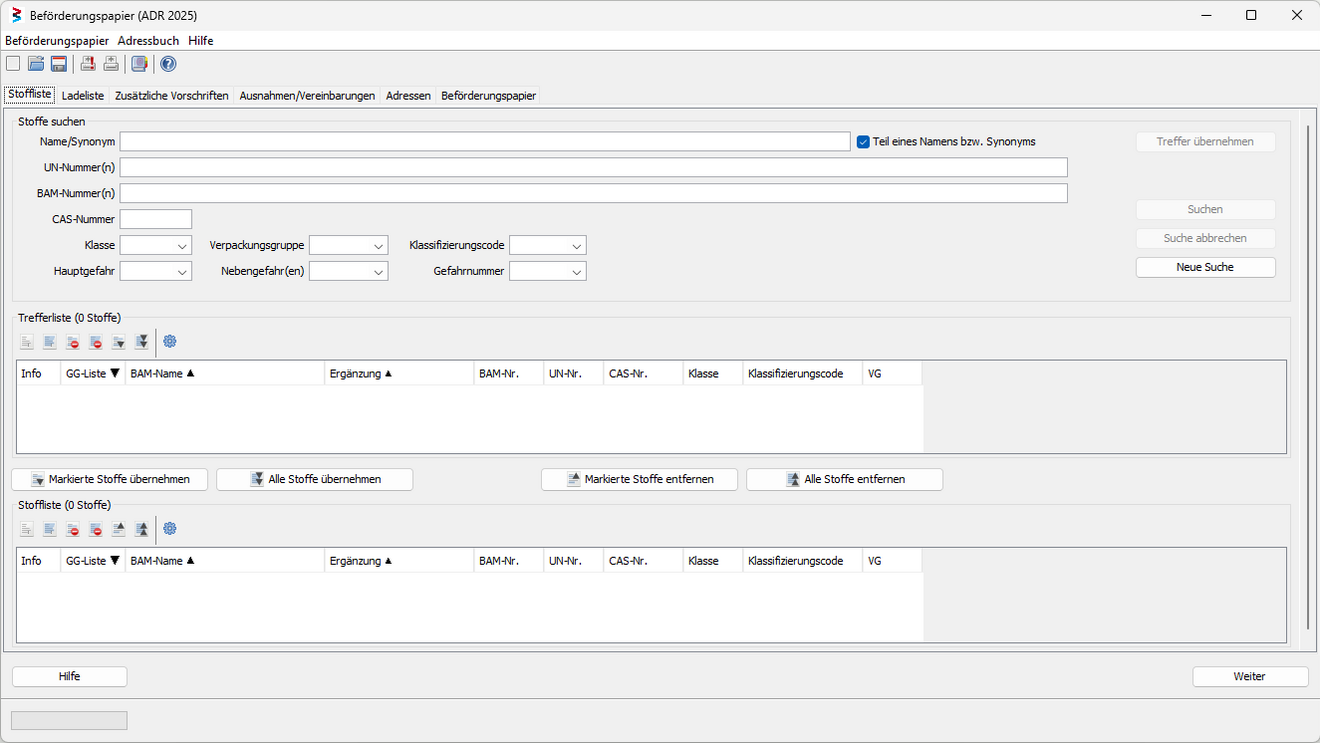
Task: Click Markierte Stoffe übernehmen button
Action: pos(110,479)
